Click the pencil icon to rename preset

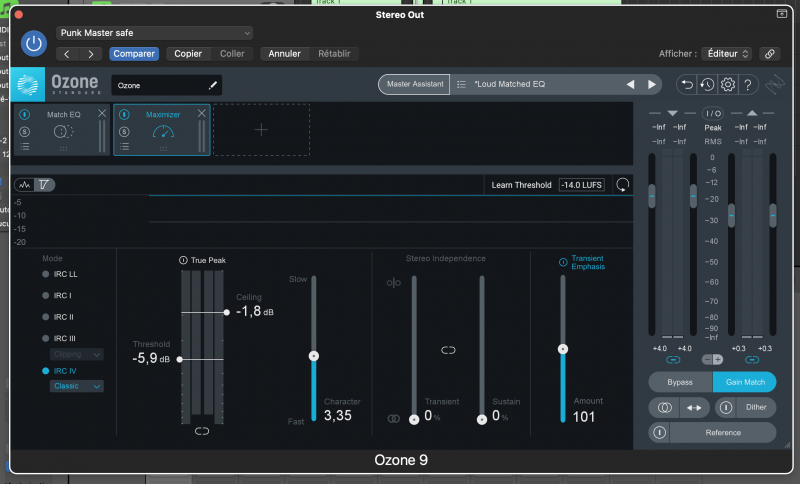[x=212, y=86]
